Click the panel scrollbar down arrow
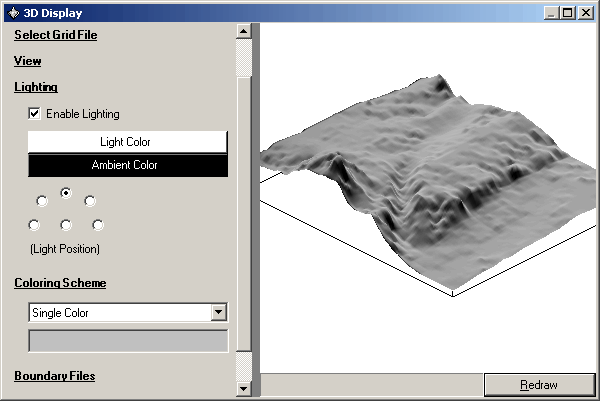Screen dimensions: 600x401 click(244, 389)
